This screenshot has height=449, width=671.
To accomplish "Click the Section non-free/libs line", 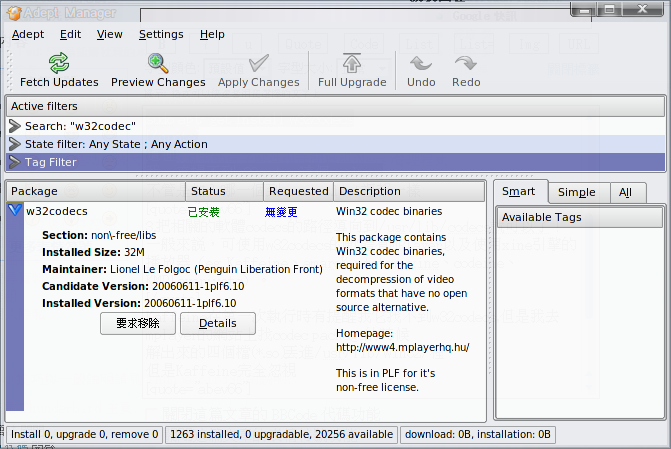I will pos(99,235).
